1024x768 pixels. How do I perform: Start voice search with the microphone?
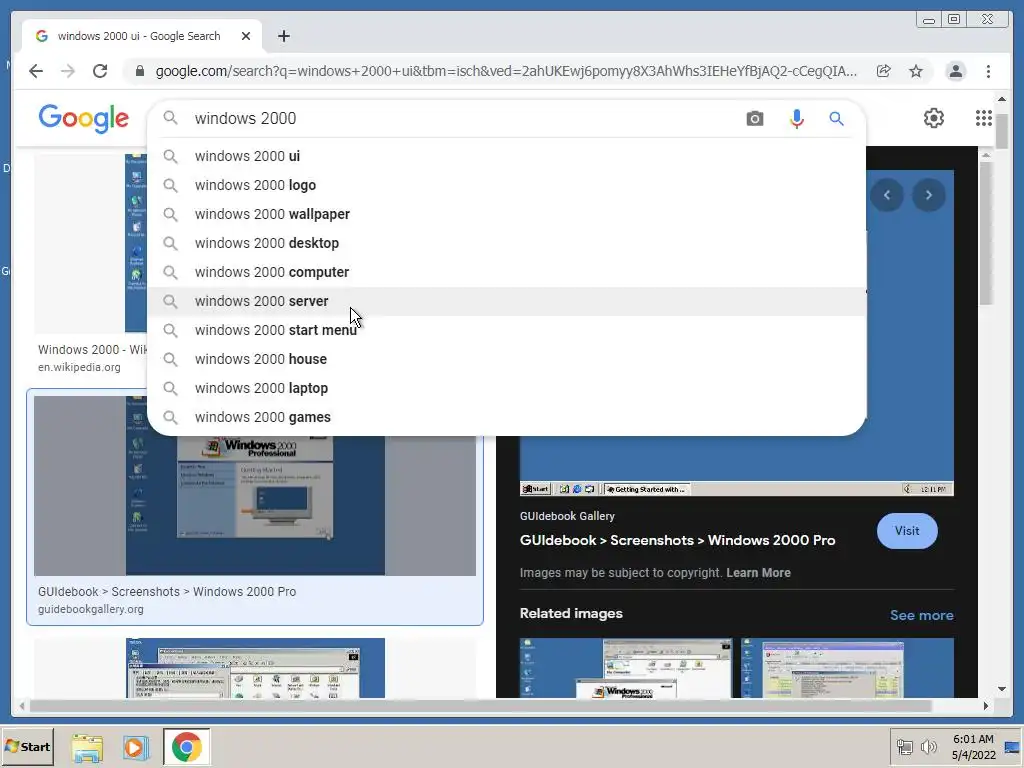(796, 118)
